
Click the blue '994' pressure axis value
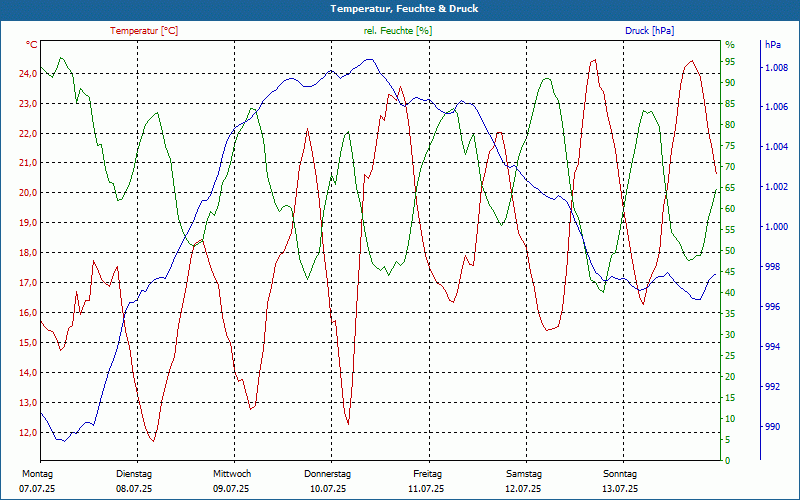coord(773,346)
